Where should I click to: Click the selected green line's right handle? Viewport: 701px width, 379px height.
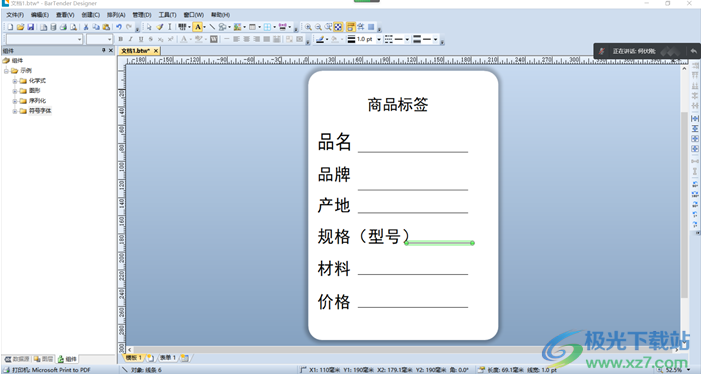[473, 243]
